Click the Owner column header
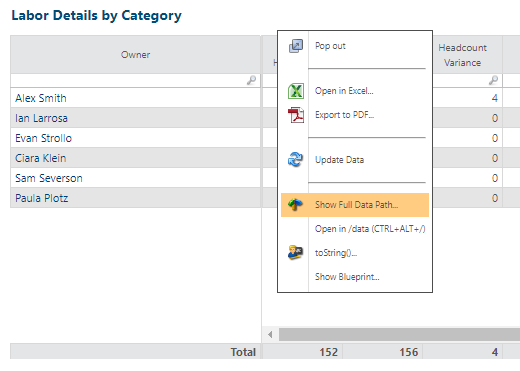The image size is (520, 371). coord(135,55)
